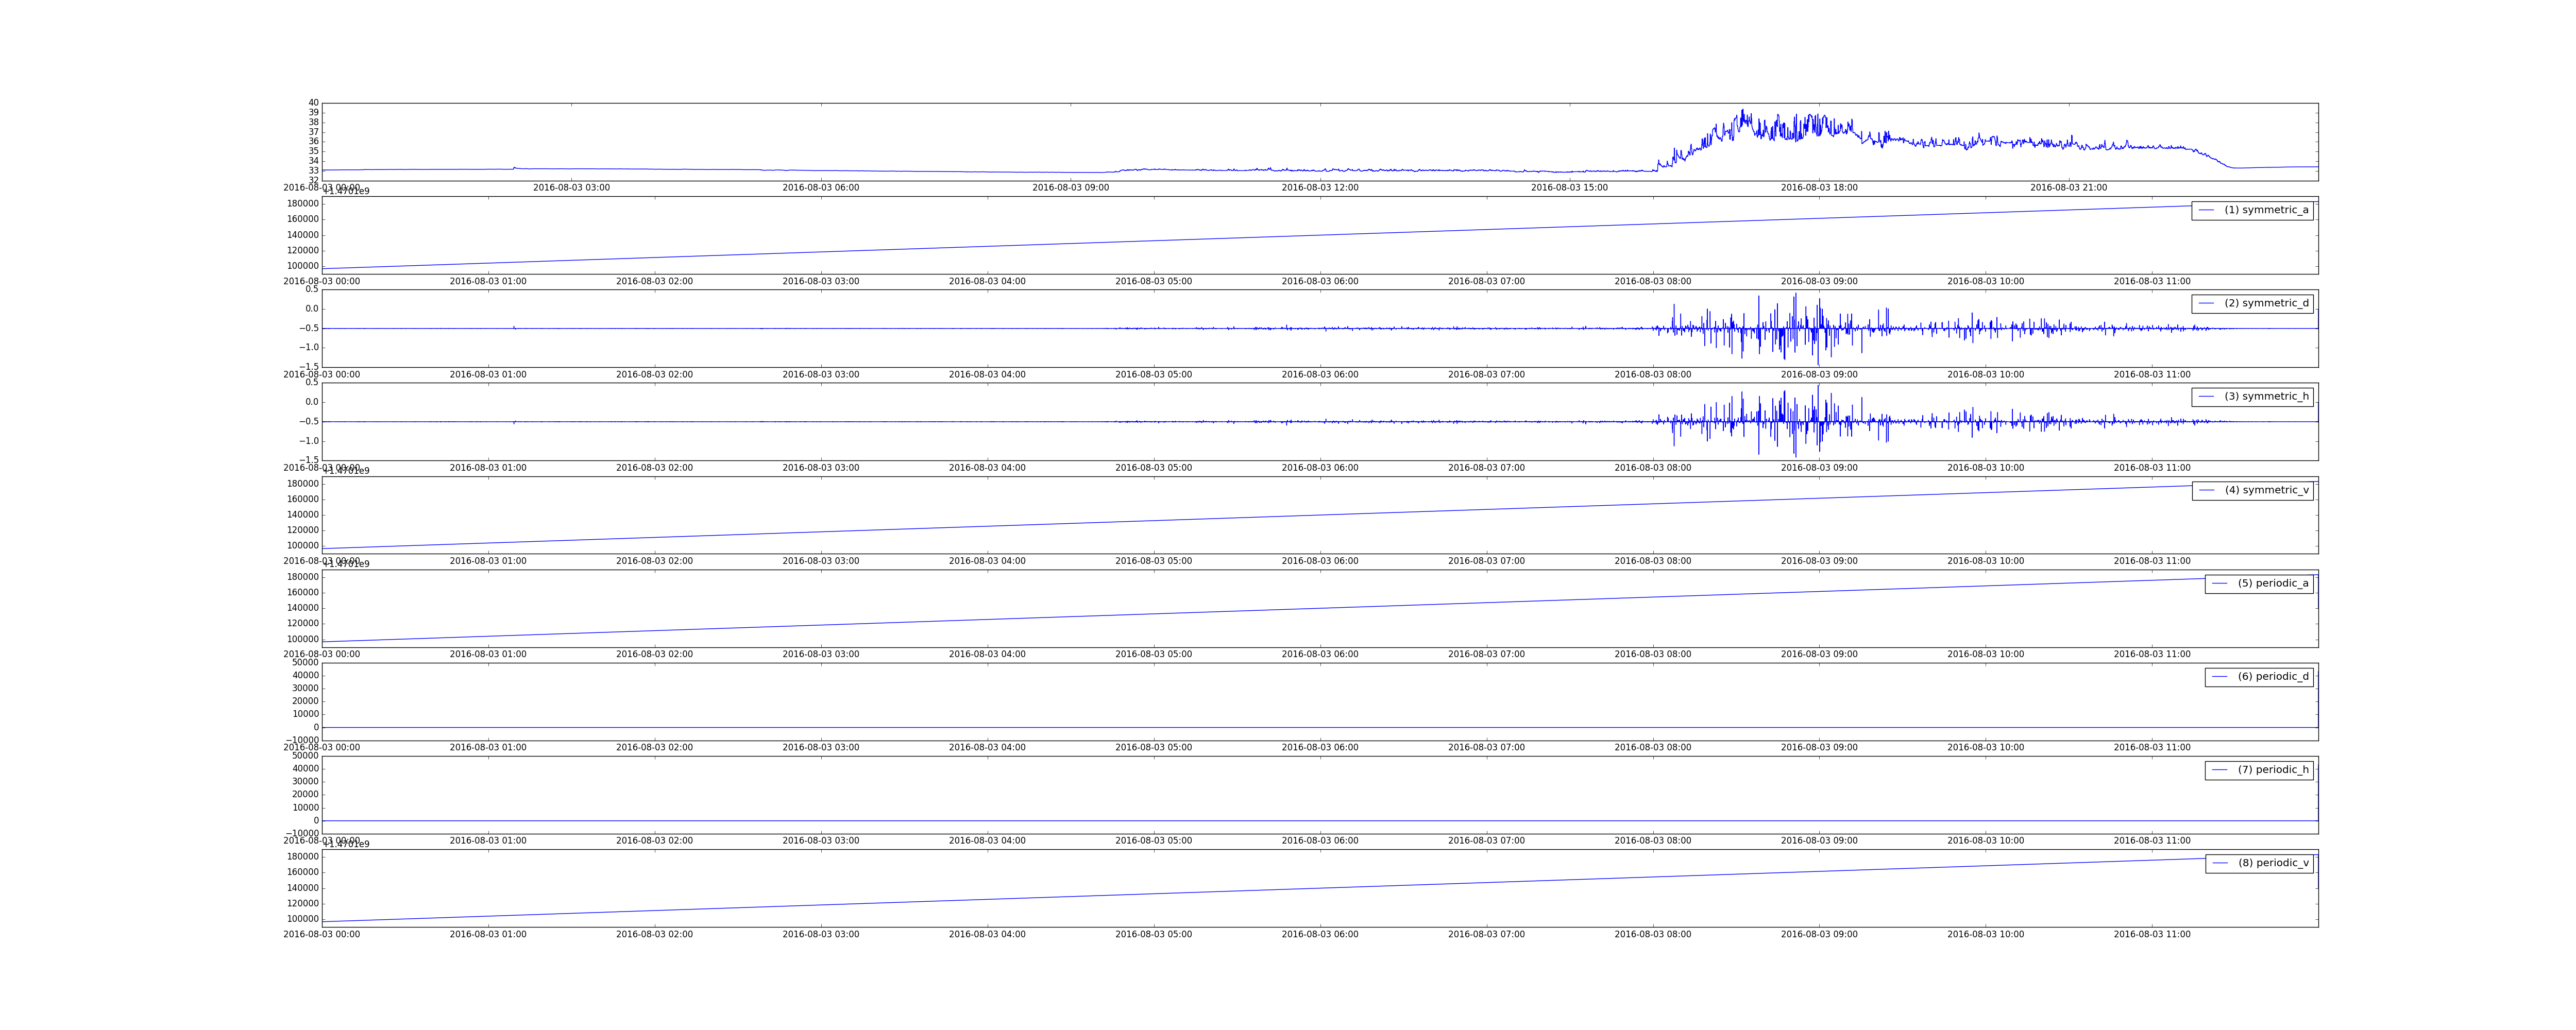Select the (3) symmetric_h legend label
The height and width of the screenshot is (1030, 2576).
[2266, 397]
